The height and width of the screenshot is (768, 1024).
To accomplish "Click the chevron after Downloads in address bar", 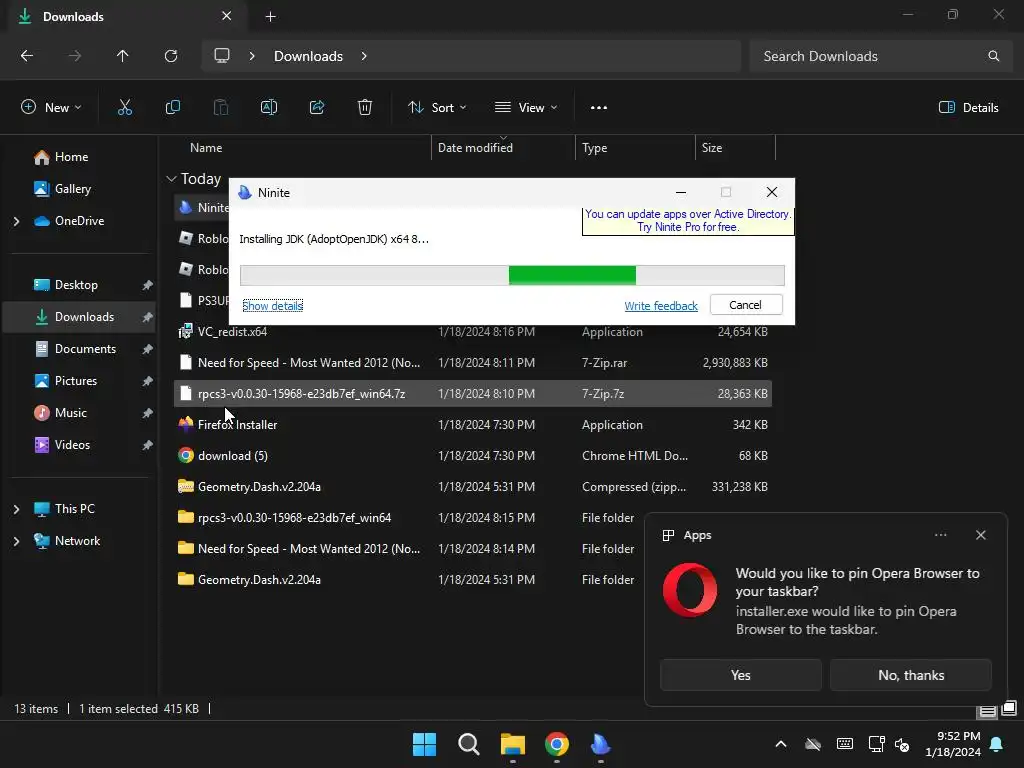I will [x=364, y=56].
